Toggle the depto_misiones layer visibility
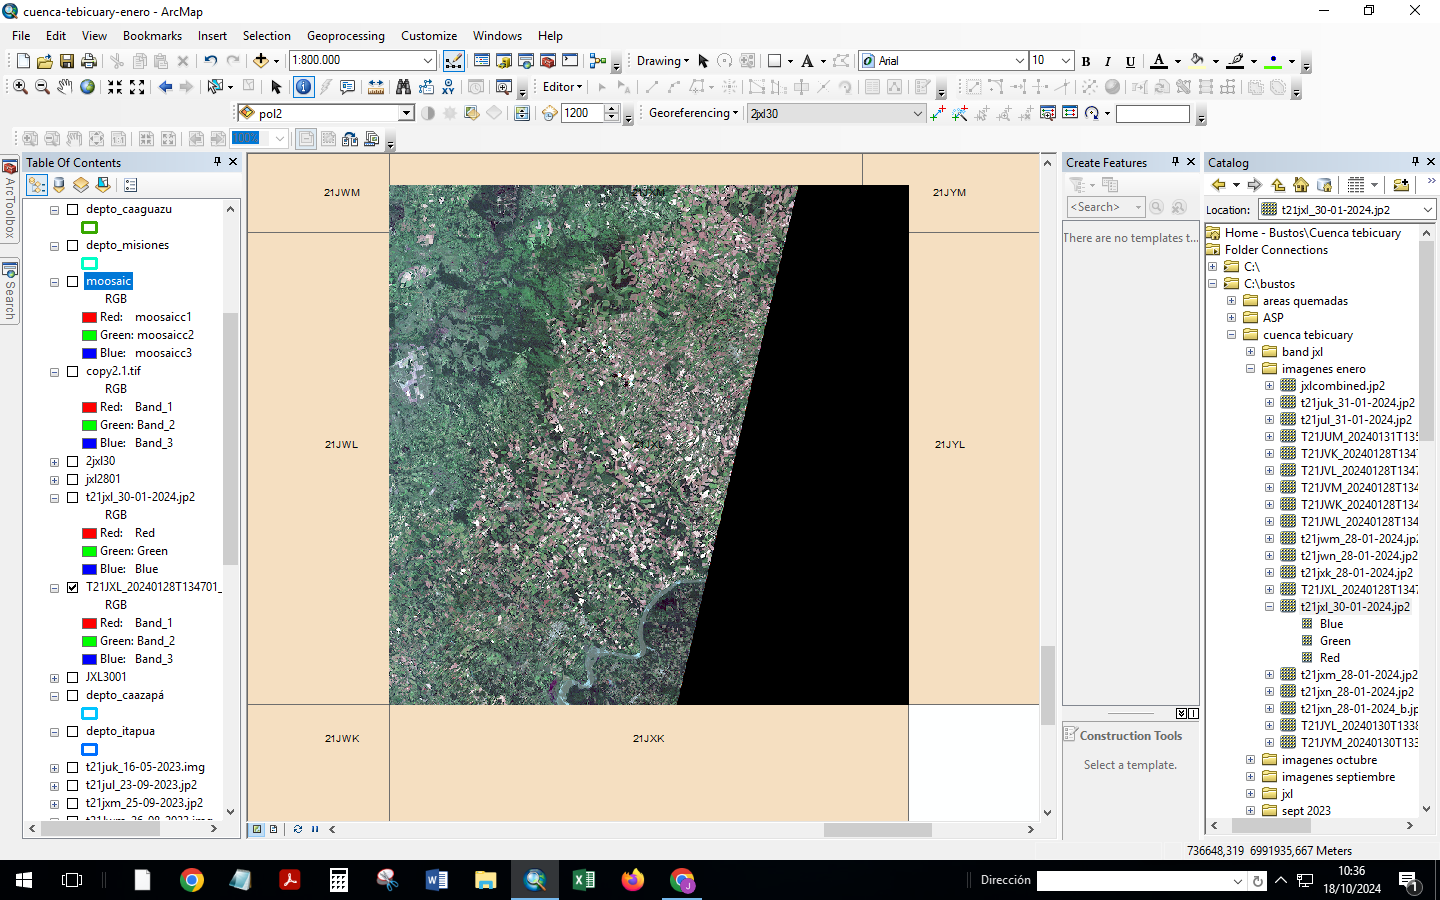Screen dimensions: 1440x900 tap(72, 246)
